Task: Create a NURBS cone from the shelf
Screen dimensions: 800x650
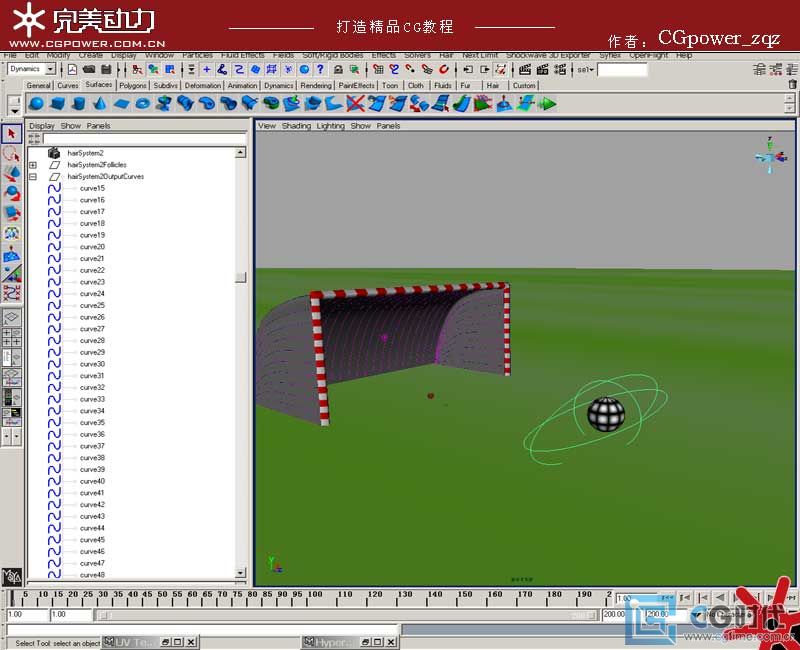Action: tap(100, 104)
